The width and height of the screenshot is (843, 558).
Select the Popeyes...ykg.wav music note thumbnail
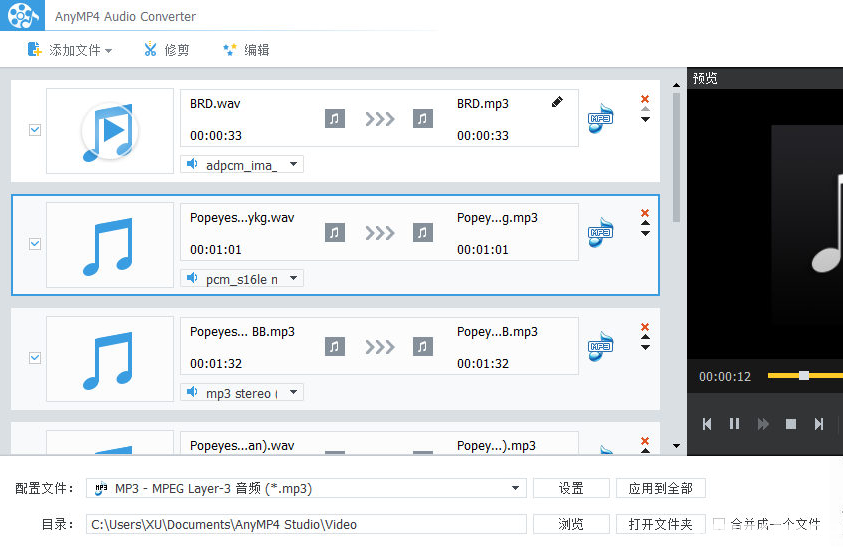click(x=110, y=245)
